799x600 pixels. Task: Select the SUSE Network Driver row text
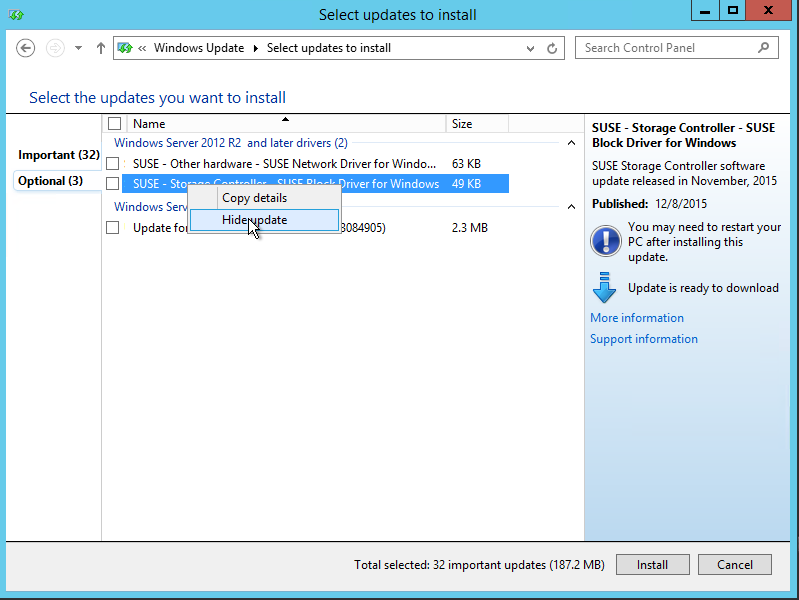click(x=284, y=164)
